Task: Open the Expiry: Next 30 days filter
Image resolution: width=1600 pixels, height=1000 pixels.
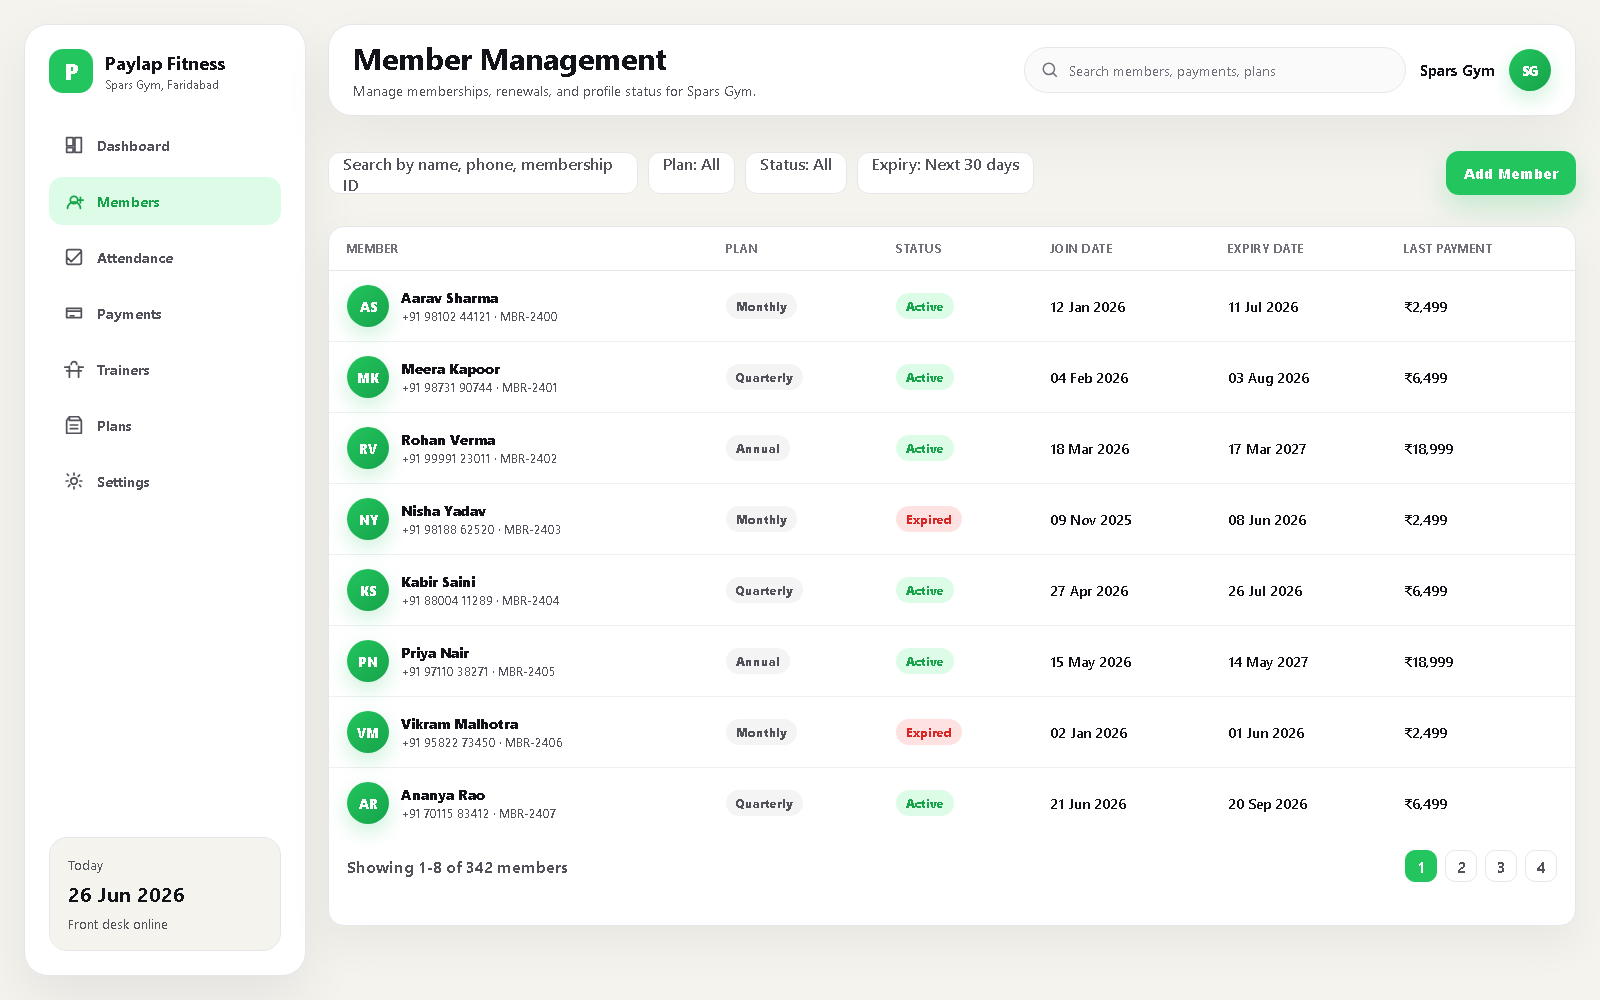Action: (945, 173)
